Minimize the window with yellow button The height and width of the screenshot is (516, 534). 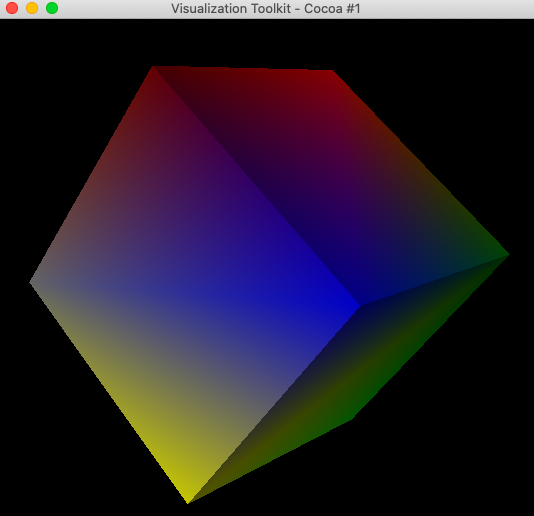[32, 8]
